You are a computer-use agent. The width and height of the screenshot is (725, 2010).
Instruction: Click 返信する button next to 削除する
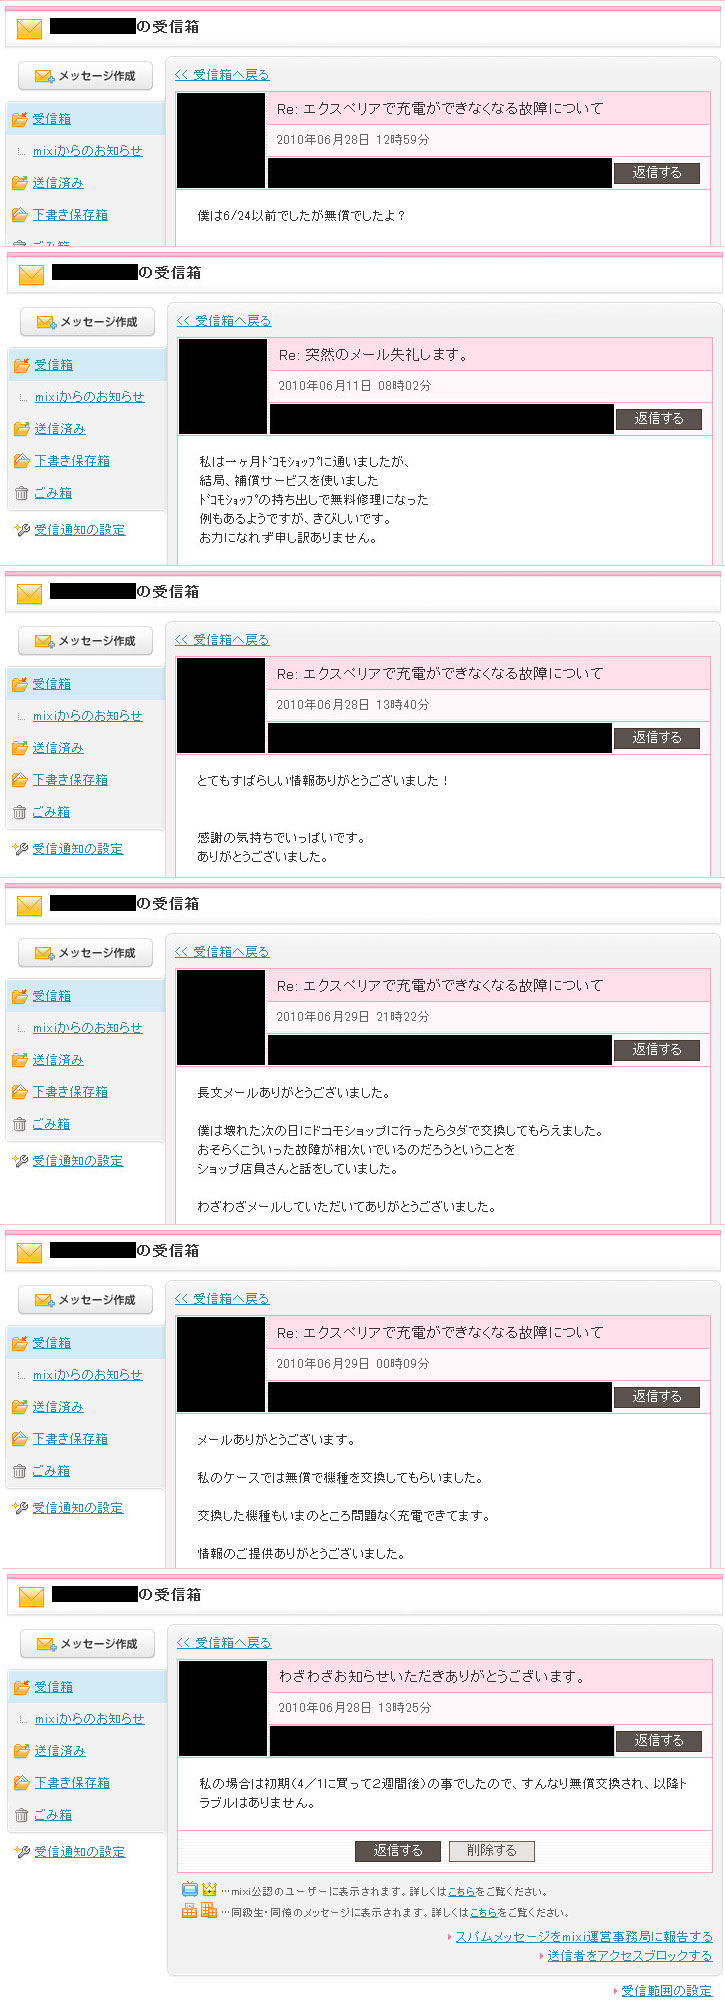pos(398,1851)
